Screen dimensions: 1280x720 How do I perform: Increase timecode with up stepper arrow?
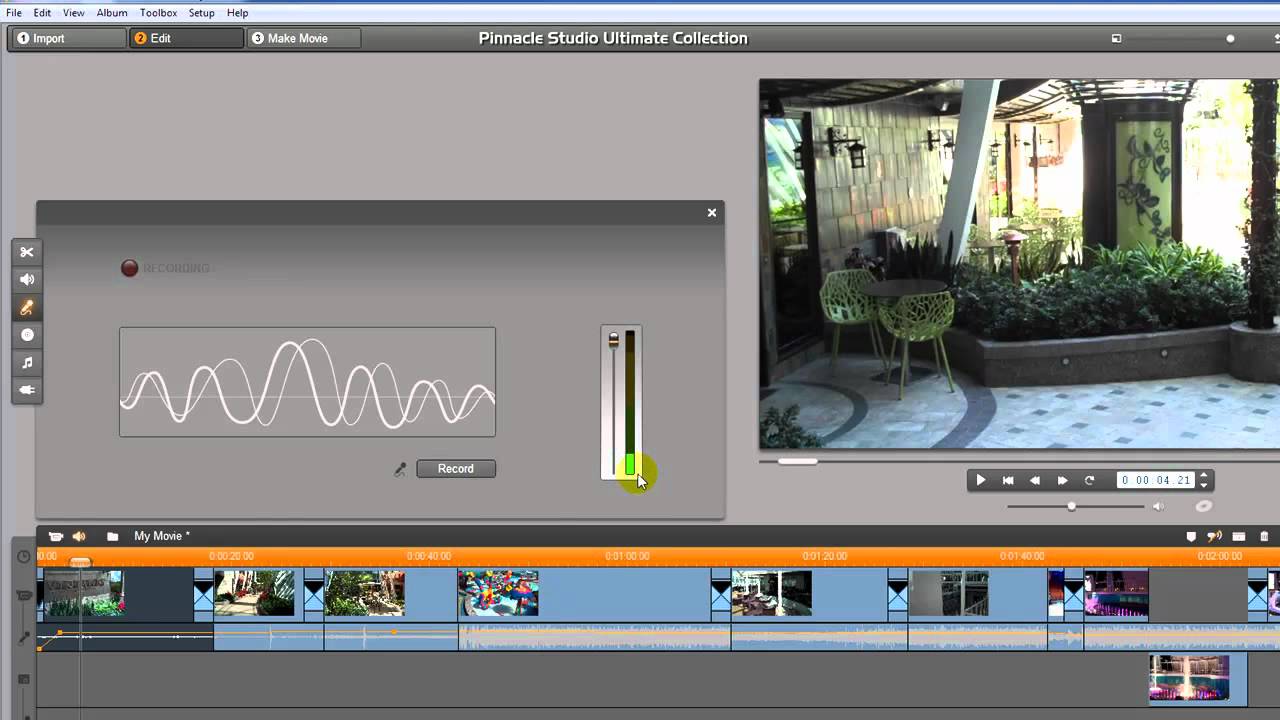(1204, 476)
